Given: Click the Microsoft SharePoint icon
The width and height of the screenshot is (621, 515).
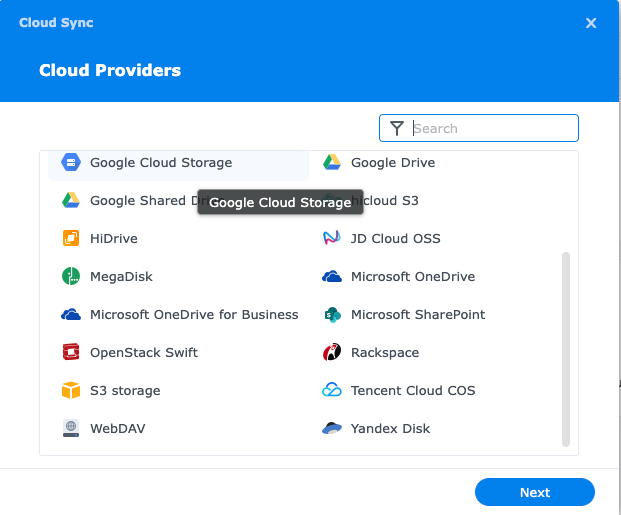Looking at the screenshot, I should 332,315.
